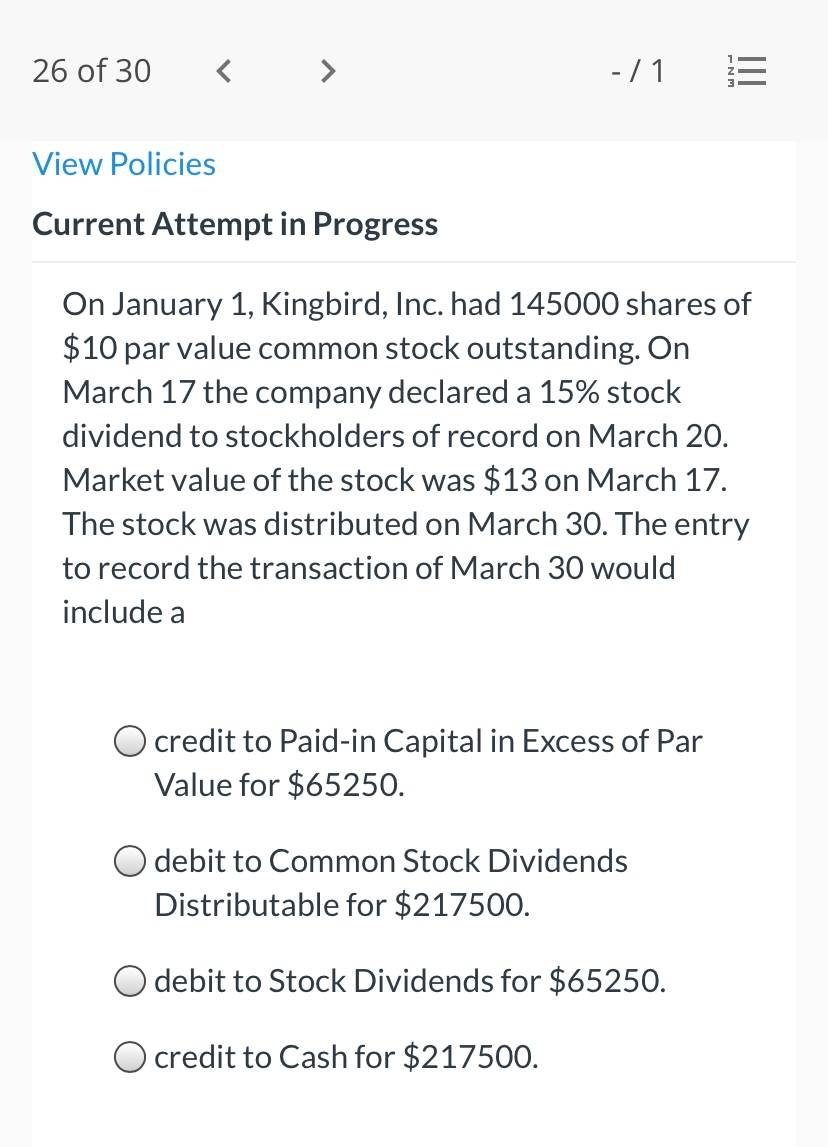This screenshot has width=828, height=1147.
Task: Click the Kingbird, Inc. question paragraph
Action: coord(407,458)
